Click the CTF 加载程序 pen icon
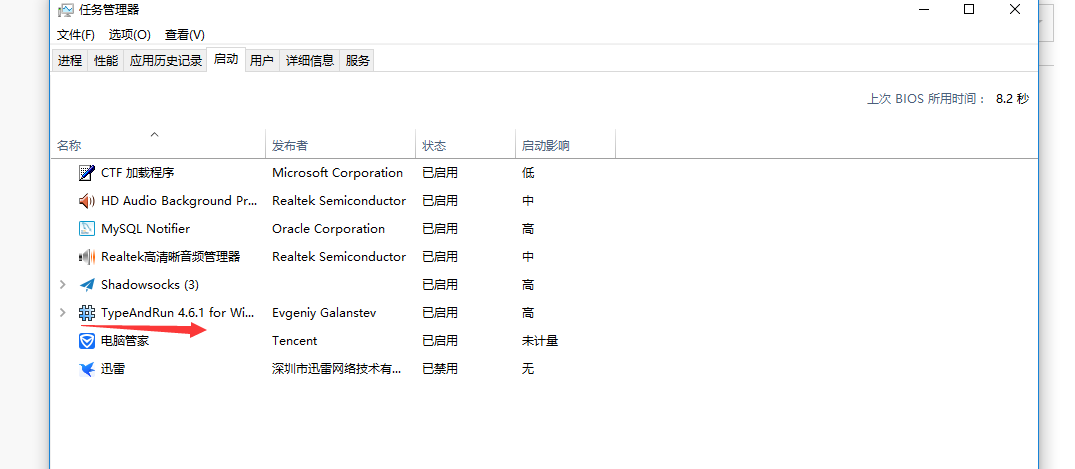Viewport: 1075px width, 469px height. tap(86, 173)
